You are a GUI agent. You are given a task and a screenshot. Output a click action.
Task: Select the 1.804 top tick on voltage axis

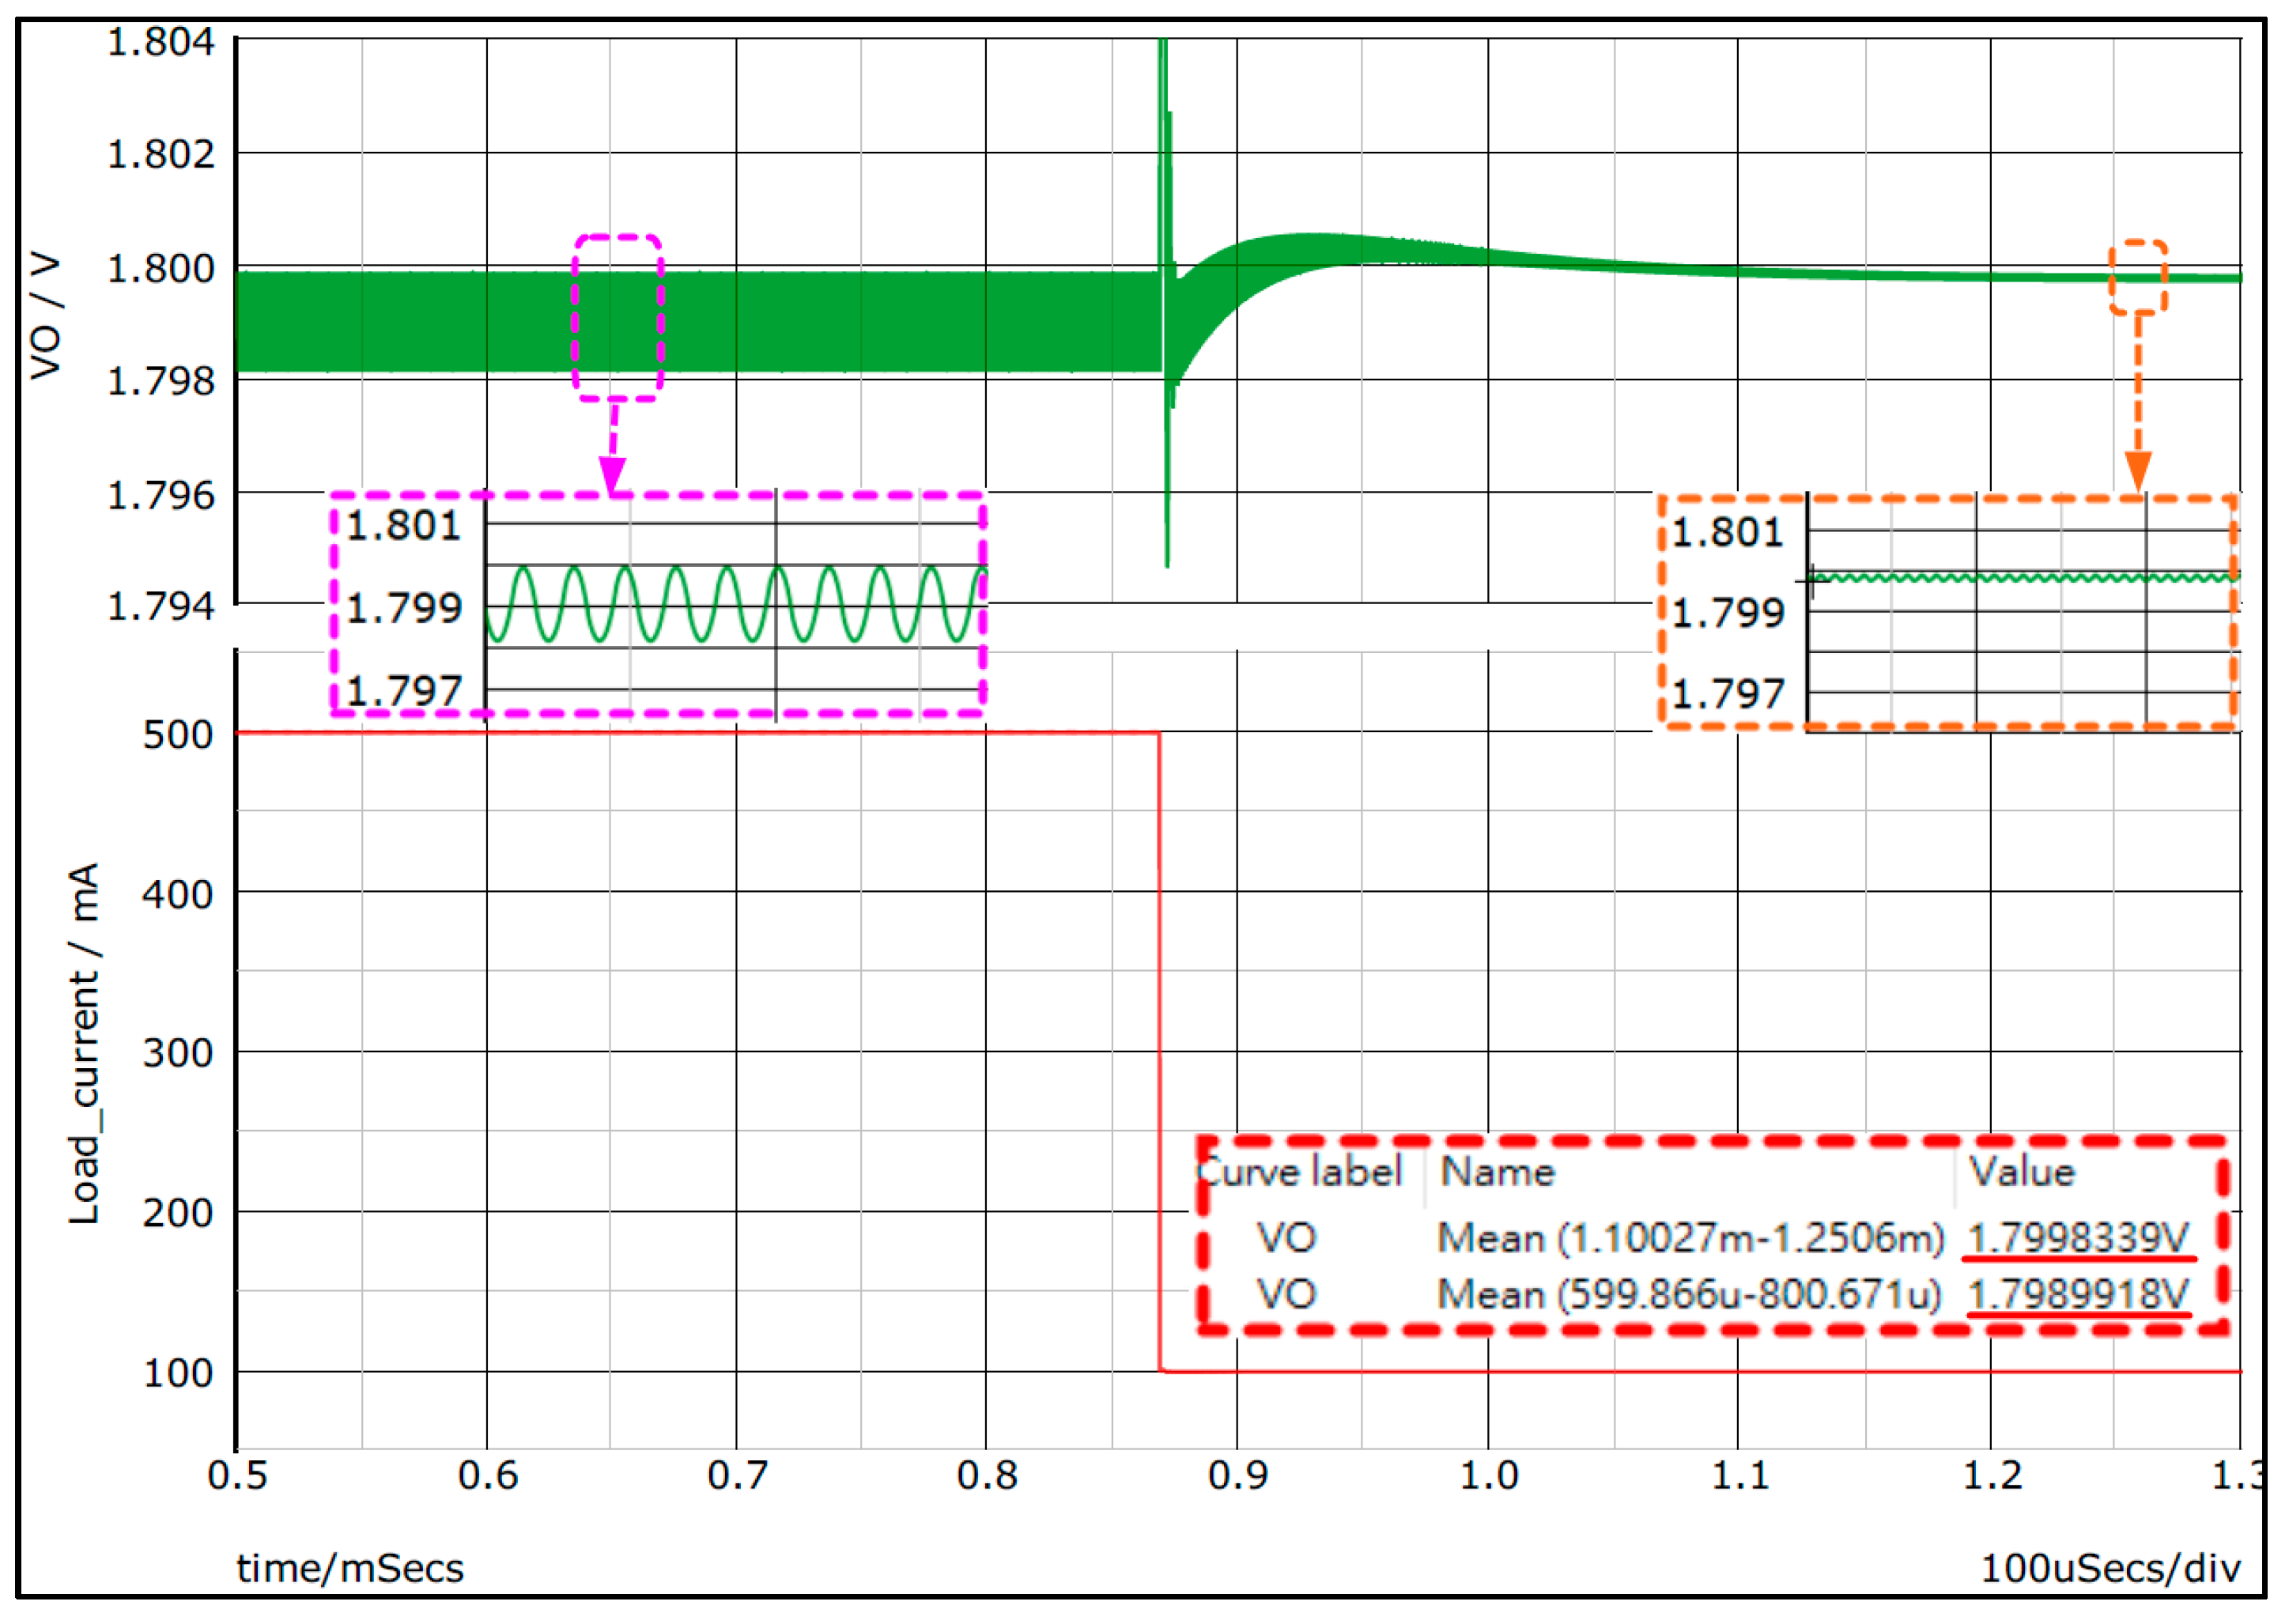click(163, 42)
